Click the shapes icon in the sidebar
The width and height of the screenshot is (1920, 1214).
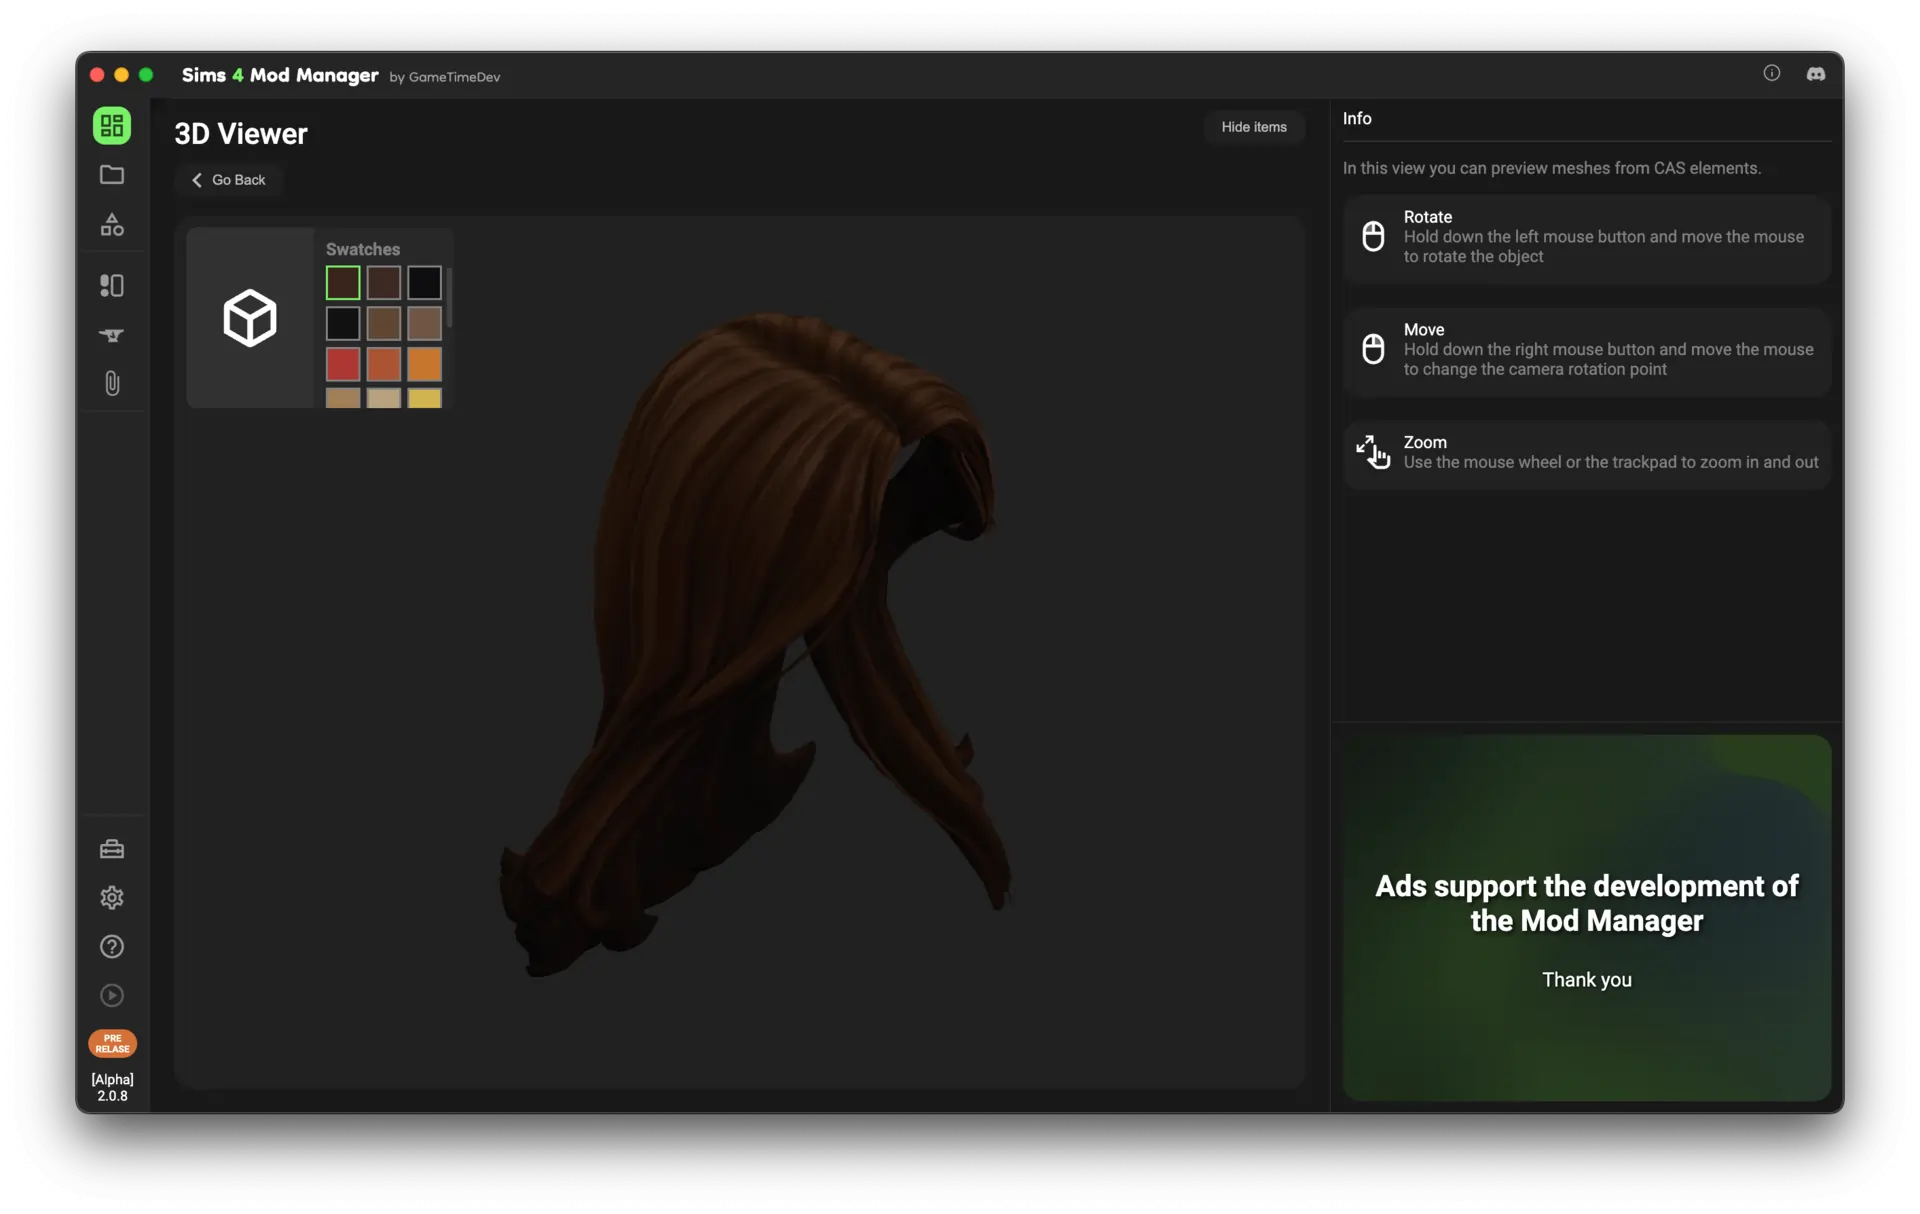[x=112, y=225]
